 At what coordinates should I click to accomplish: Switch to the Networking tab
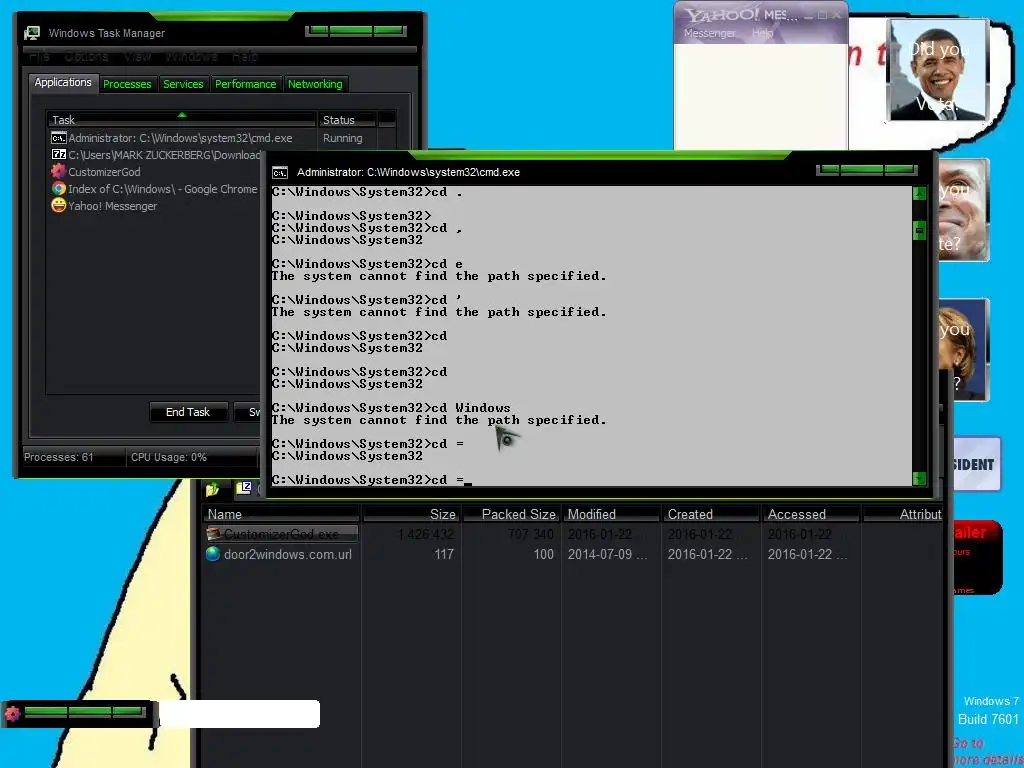[x=315, y=84]
